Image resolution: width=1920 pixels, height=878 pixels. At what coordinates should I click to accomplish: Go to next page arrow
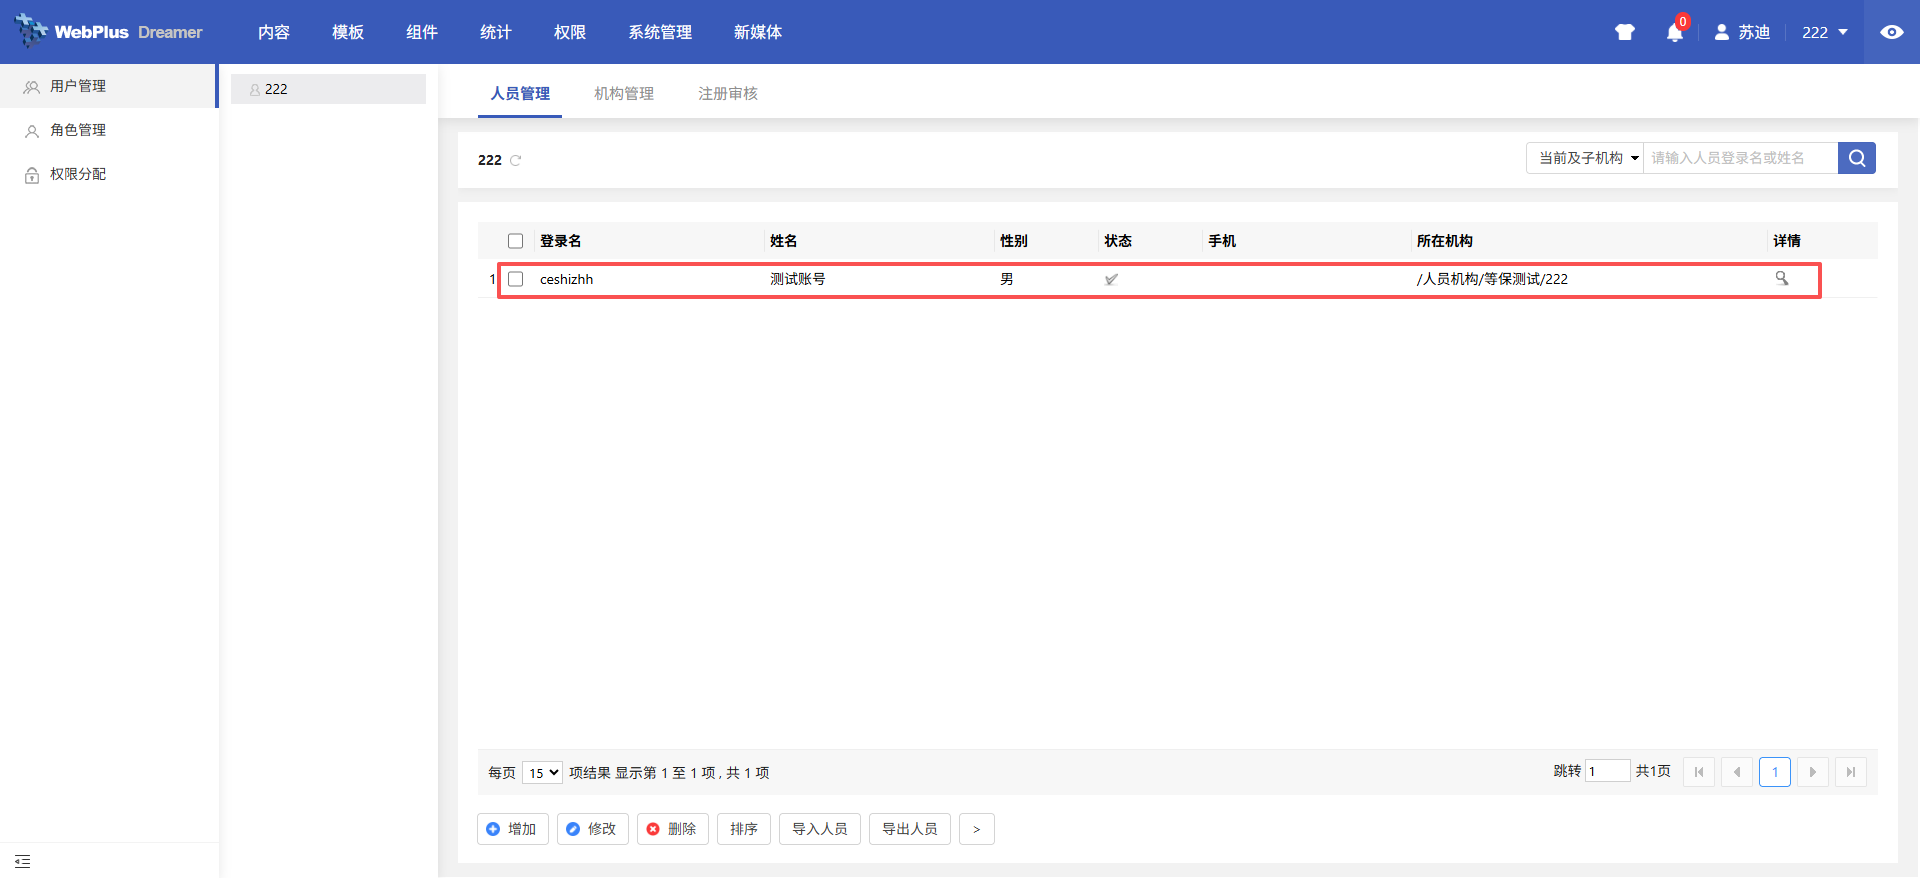[1812, 772]
